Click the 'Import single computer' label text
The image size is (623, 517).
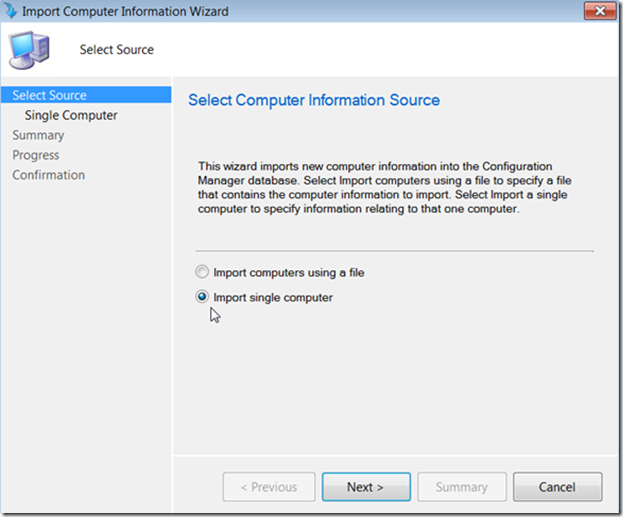(x=273, y=297)
